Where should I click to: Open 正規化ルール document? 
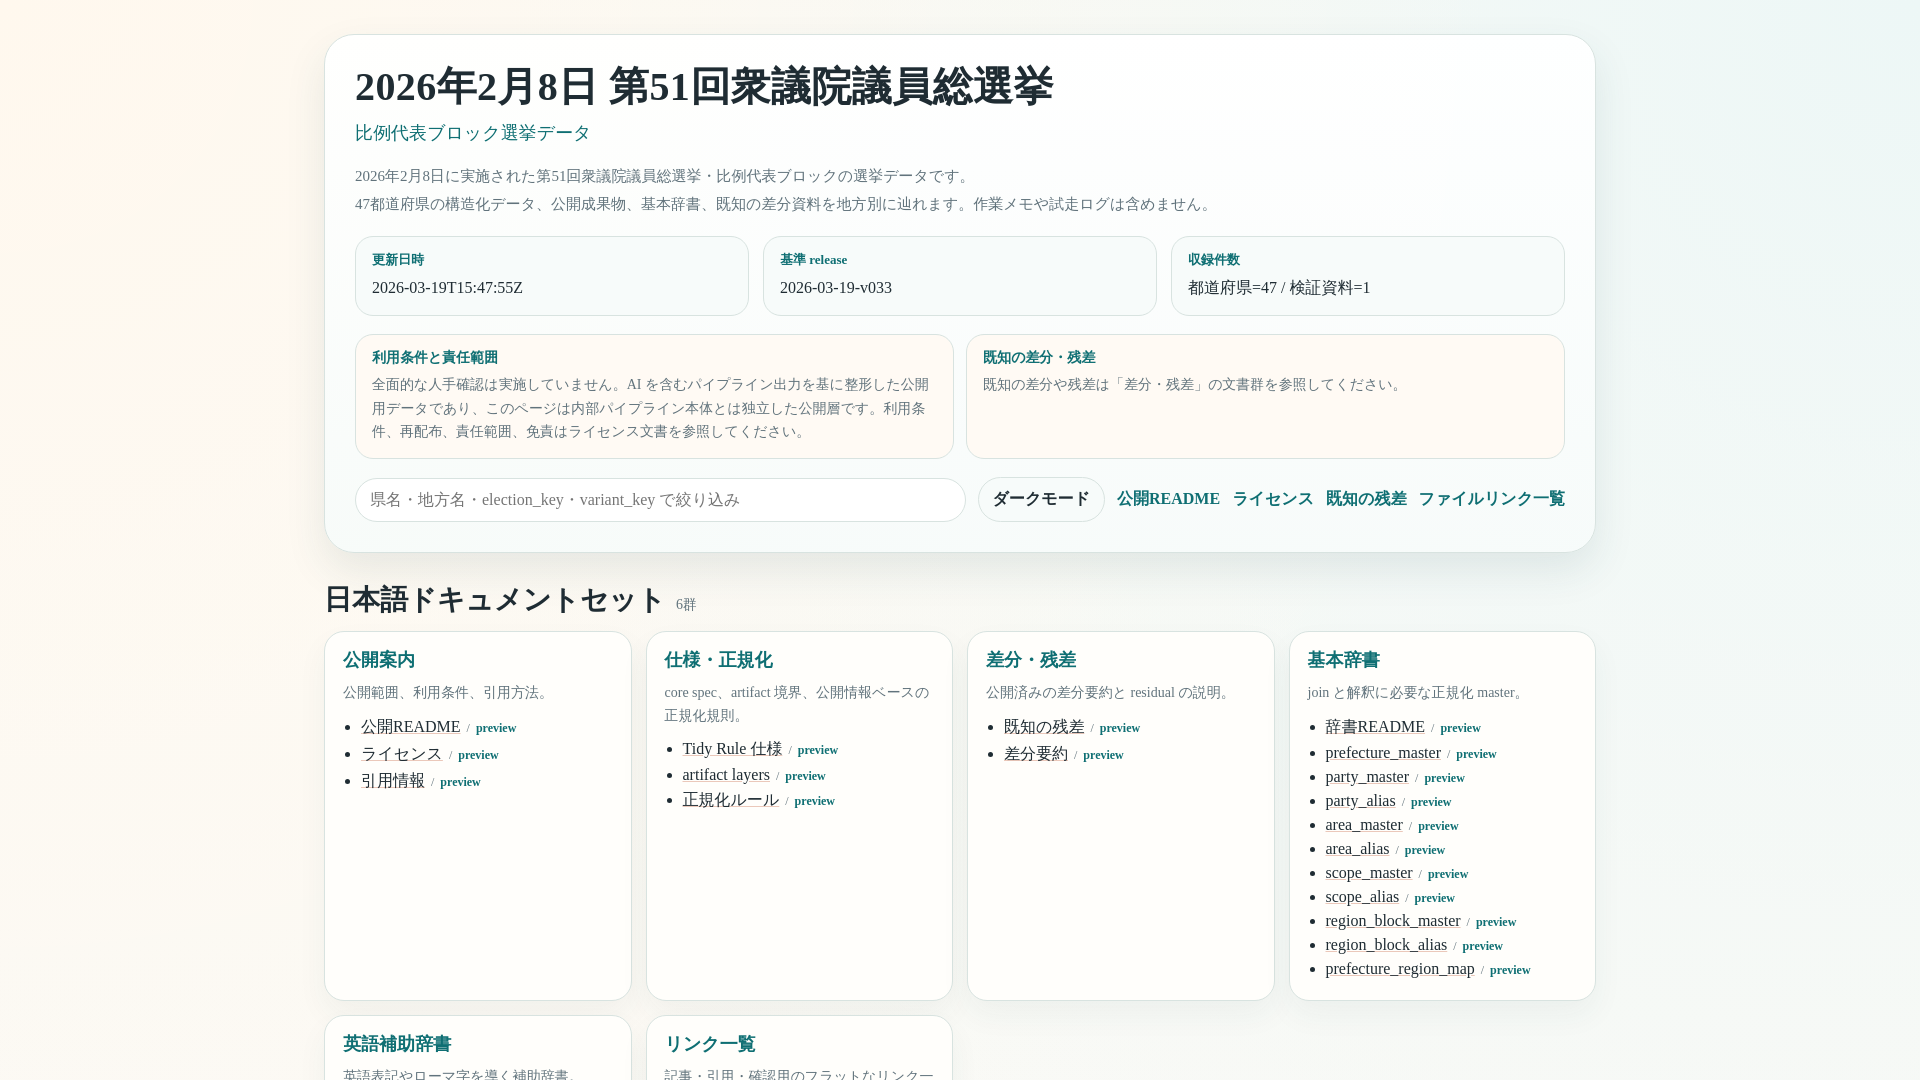click(730, 800)
